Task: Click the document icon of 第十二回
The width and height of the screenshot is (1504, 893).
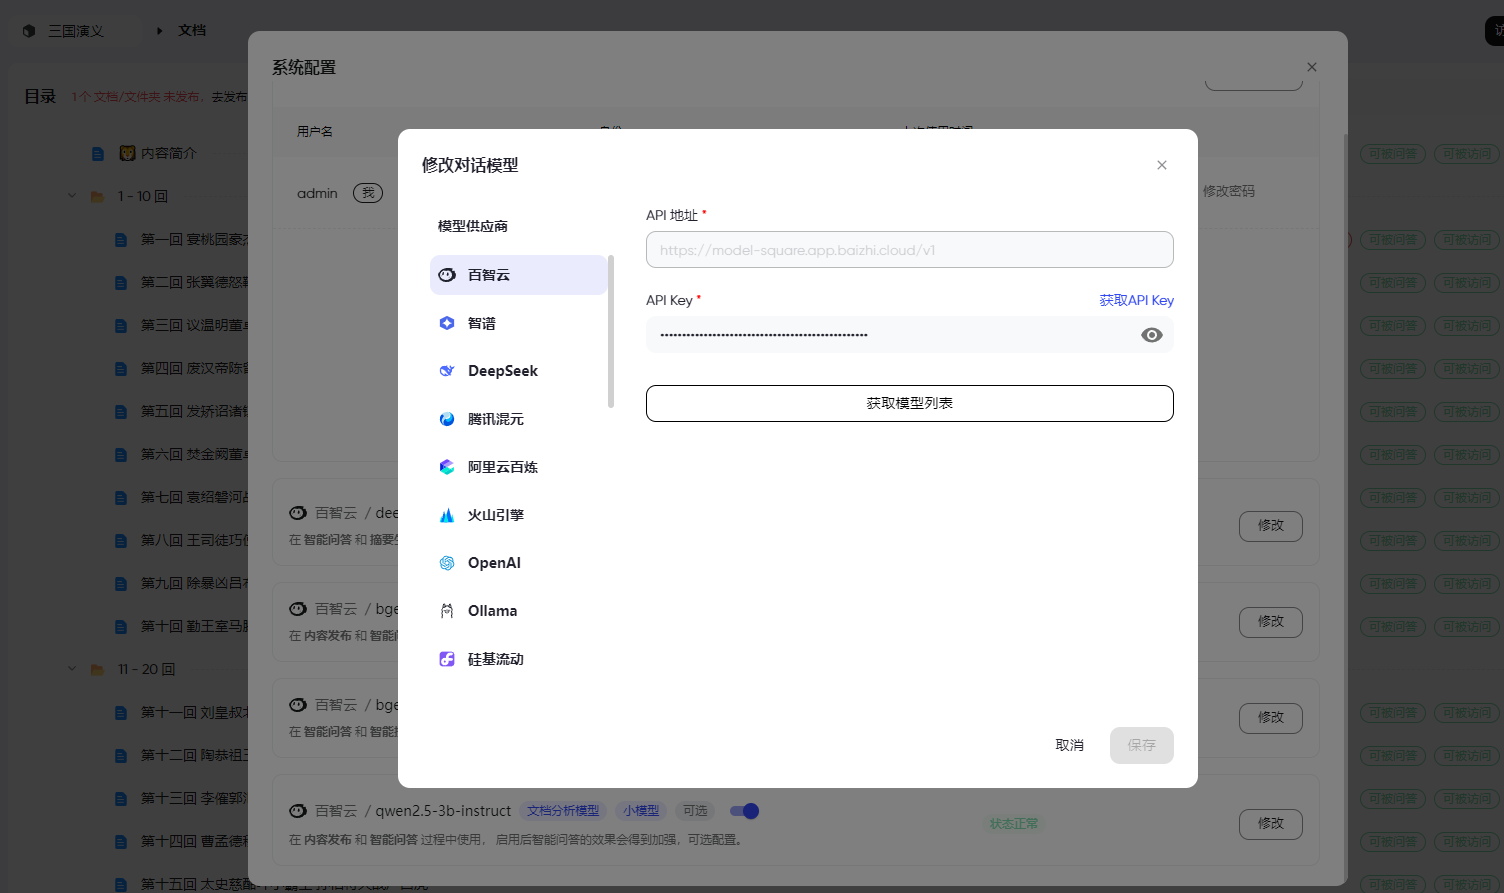Action: 121,756
